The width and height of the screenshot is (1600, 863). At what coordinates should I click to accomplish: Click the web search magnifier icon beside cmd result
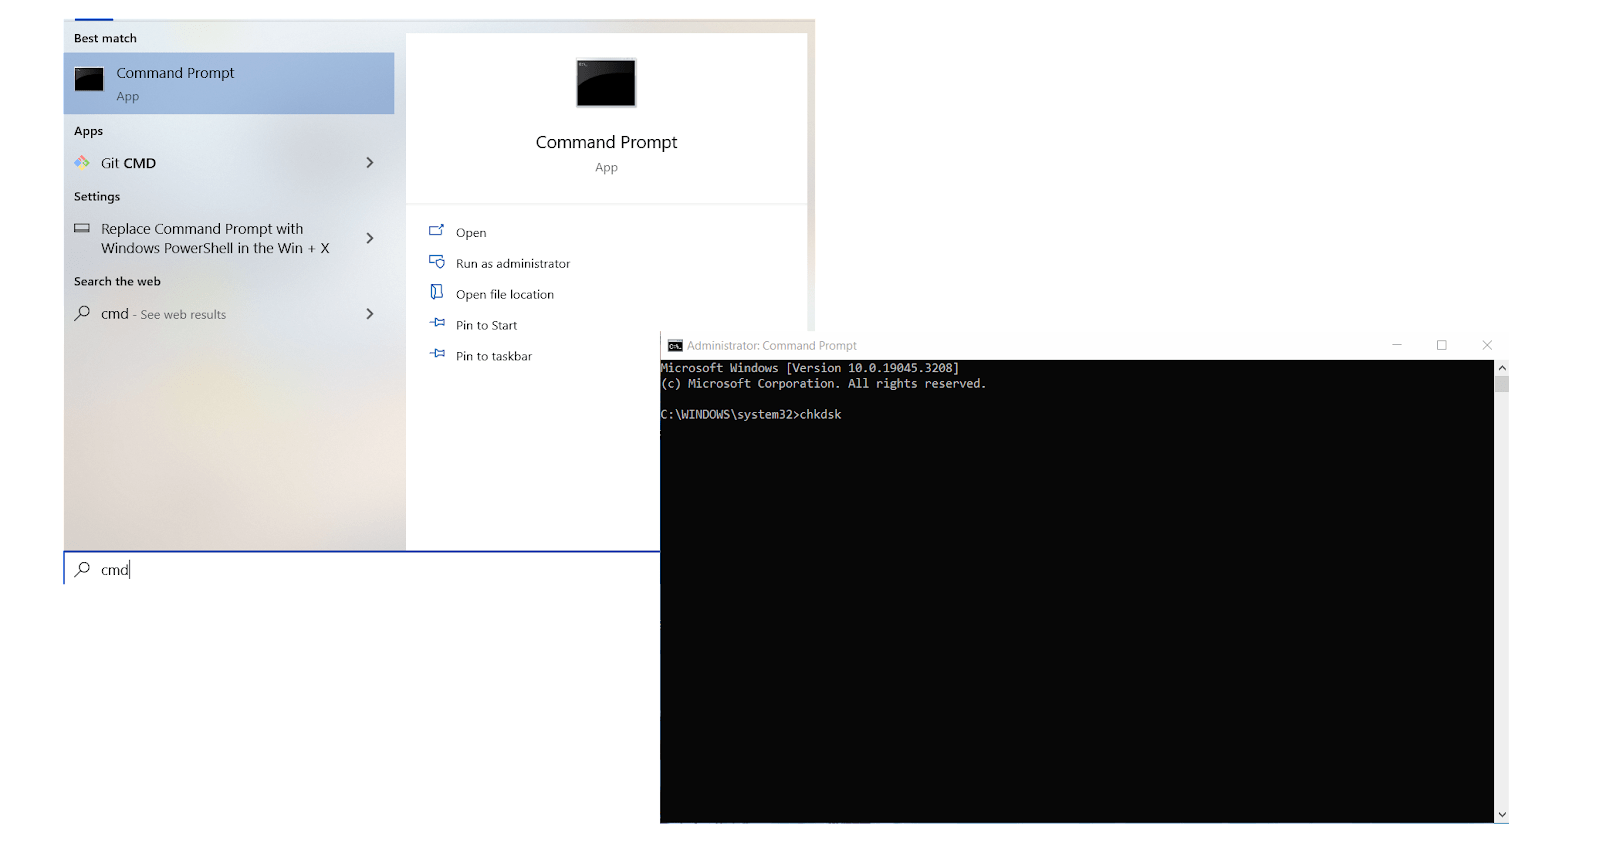point(82,313)
